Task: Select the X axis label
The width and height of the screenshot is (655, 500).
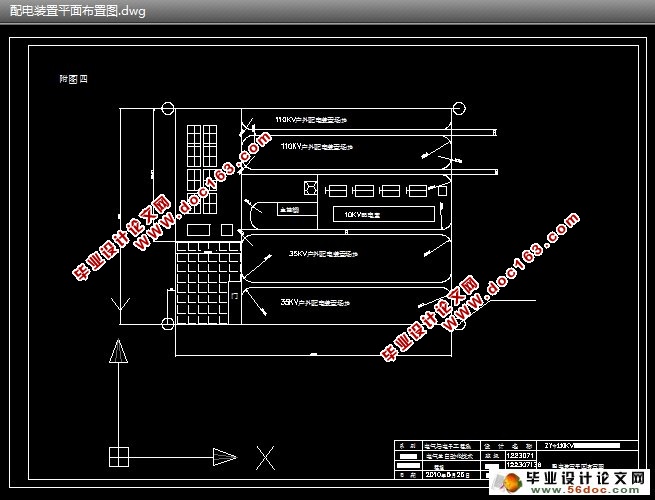Action: click(265, 458)
